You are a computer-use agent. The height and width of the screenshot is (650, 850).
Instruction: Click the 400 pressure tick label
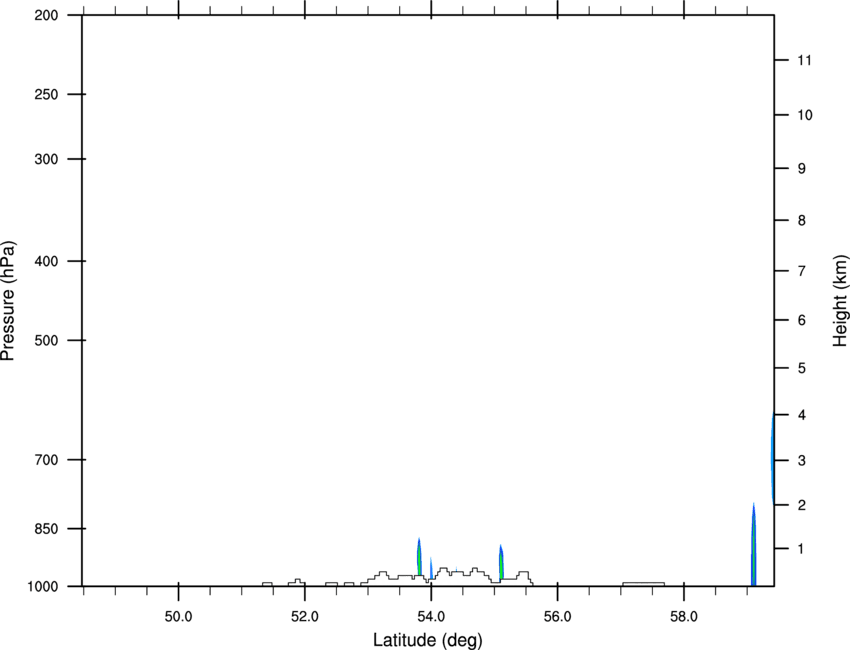pos(46,261)
